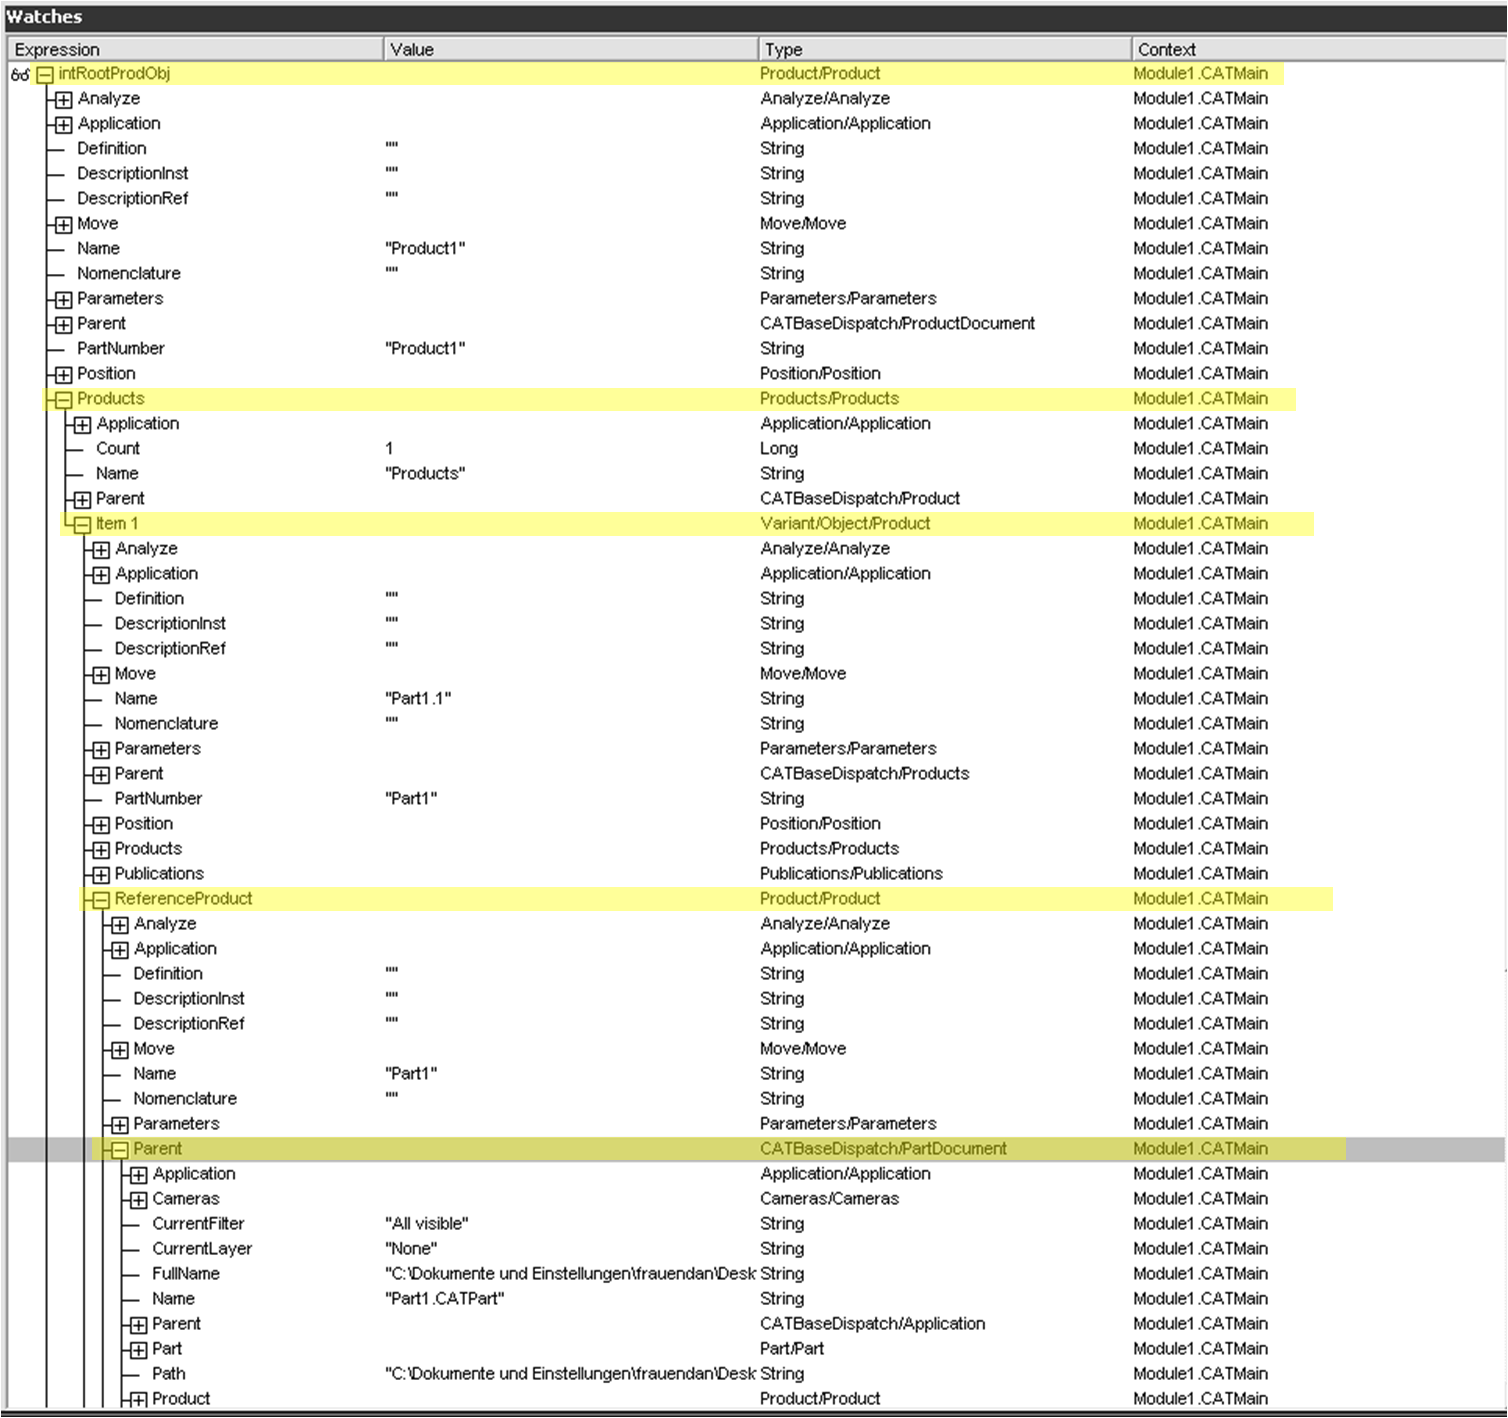Click the type cell "CATBaseDispatch/Application"
Viewport: 1508px width, 1418px height.
872,1323
